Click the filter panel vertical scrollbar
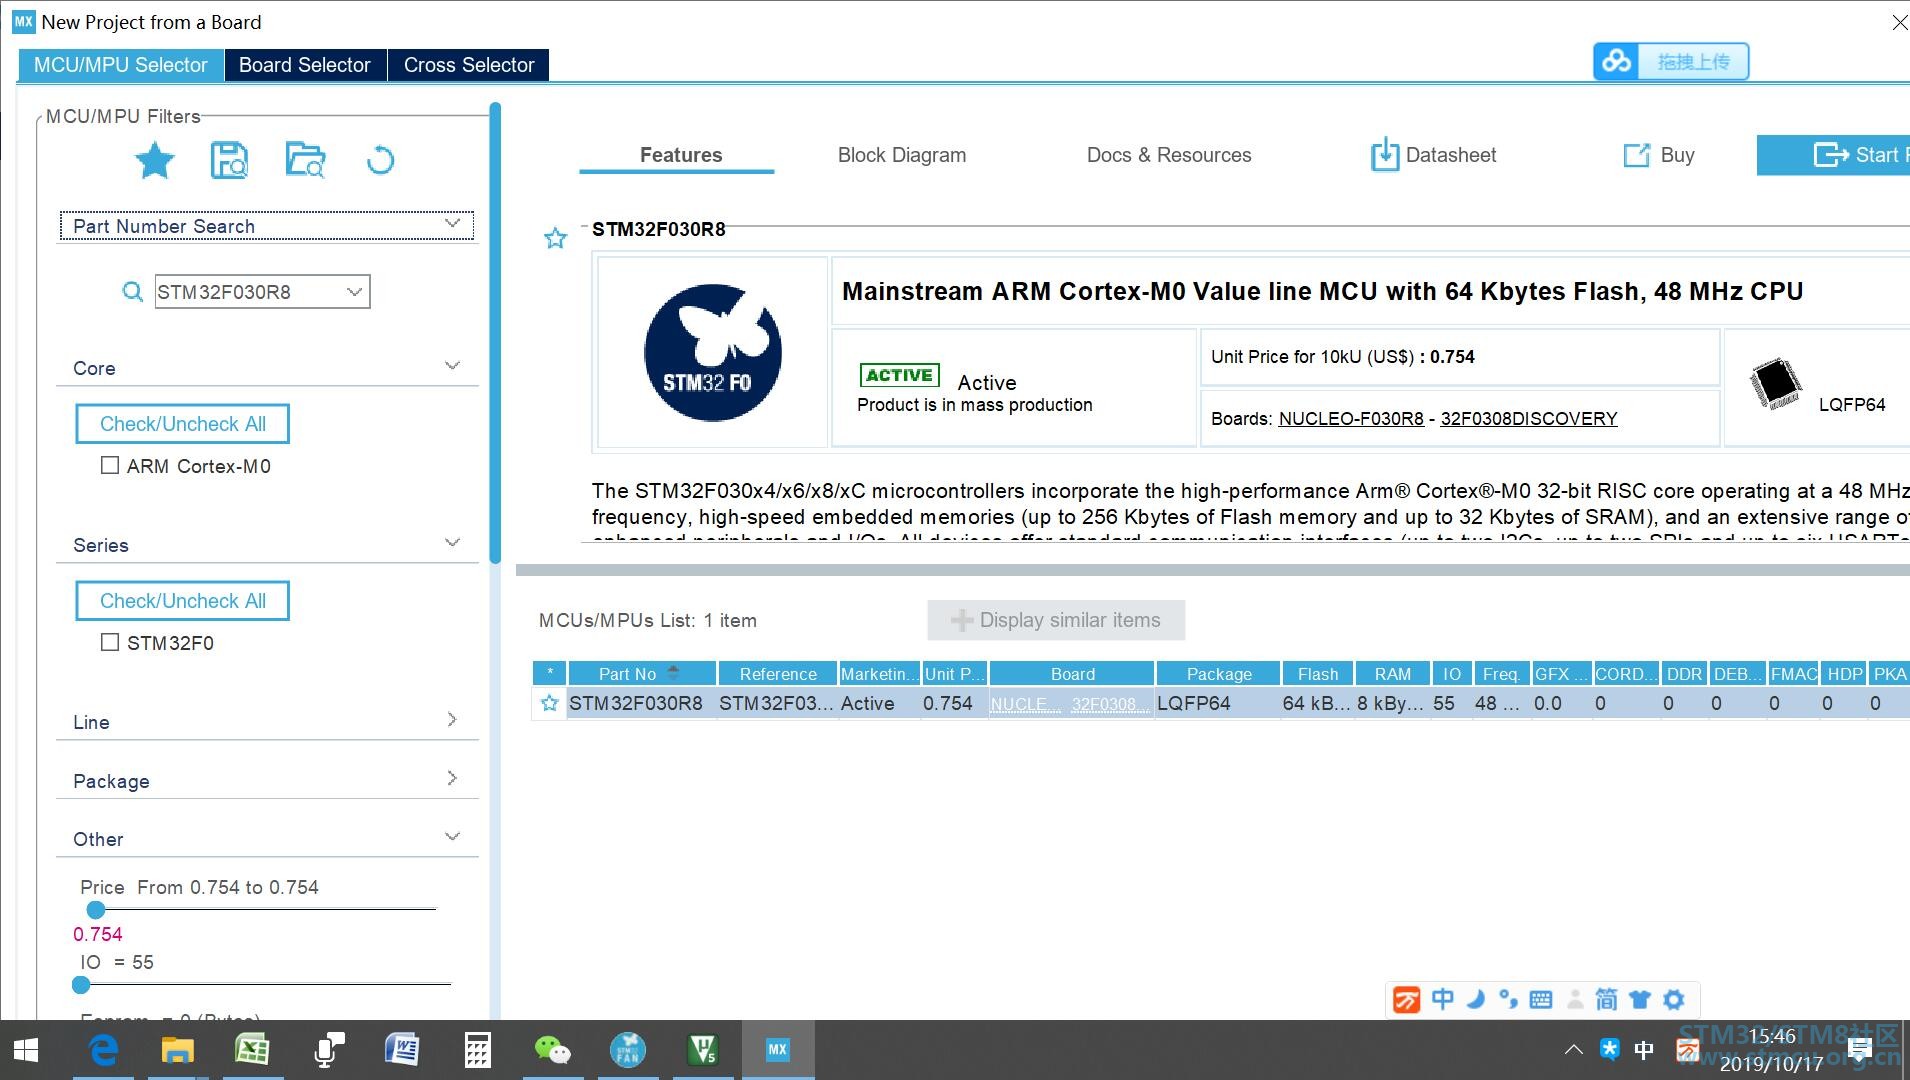 (x=494, y=333)
